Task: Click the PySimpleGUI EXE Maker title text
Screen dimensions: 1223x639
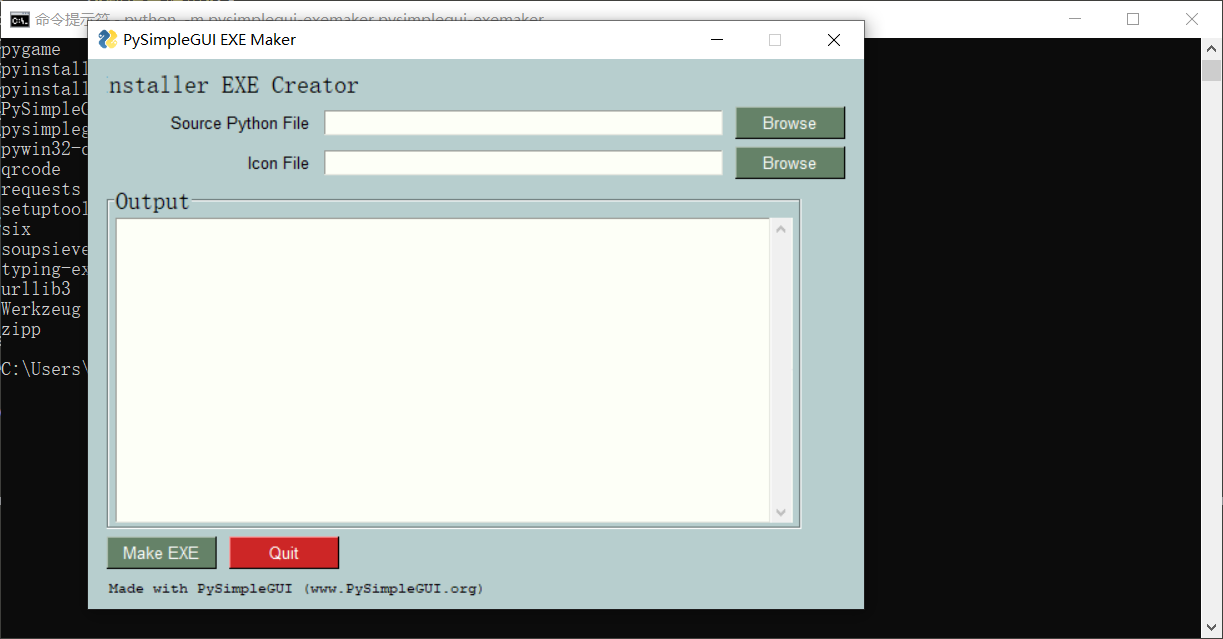Action: click(210, 40)
